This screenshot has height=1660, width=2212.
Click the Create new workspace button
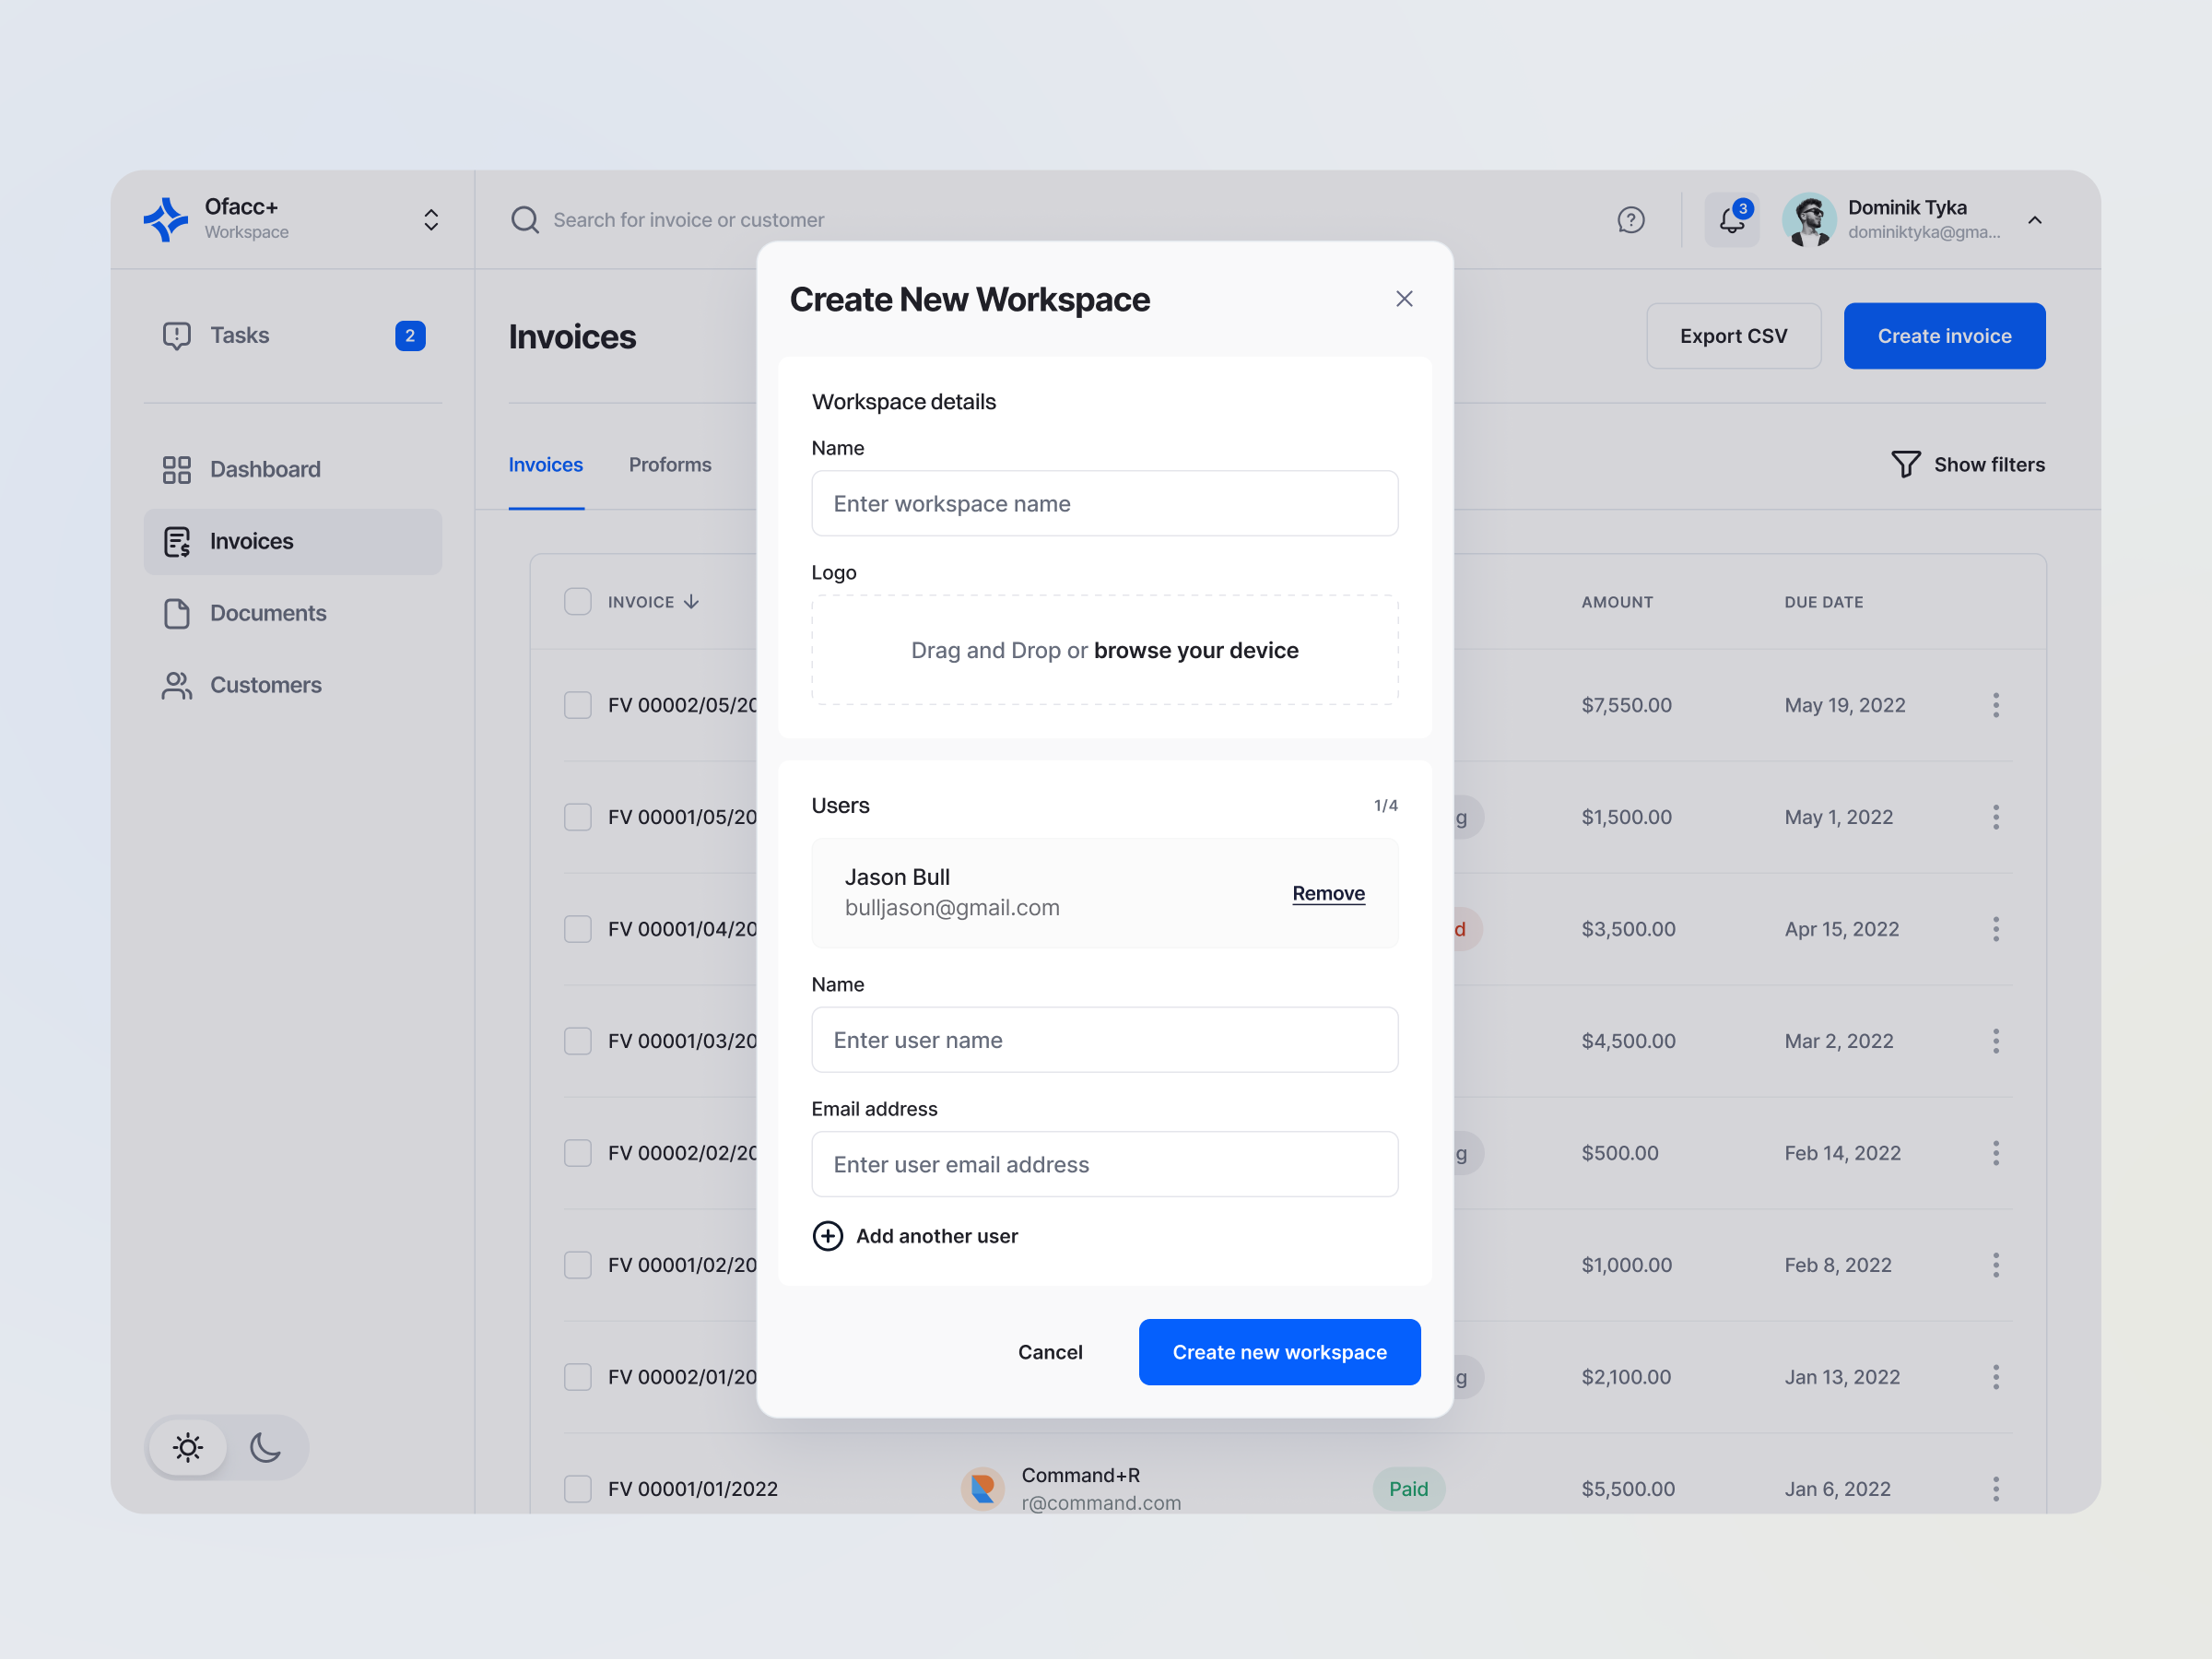point(1279,1352)
